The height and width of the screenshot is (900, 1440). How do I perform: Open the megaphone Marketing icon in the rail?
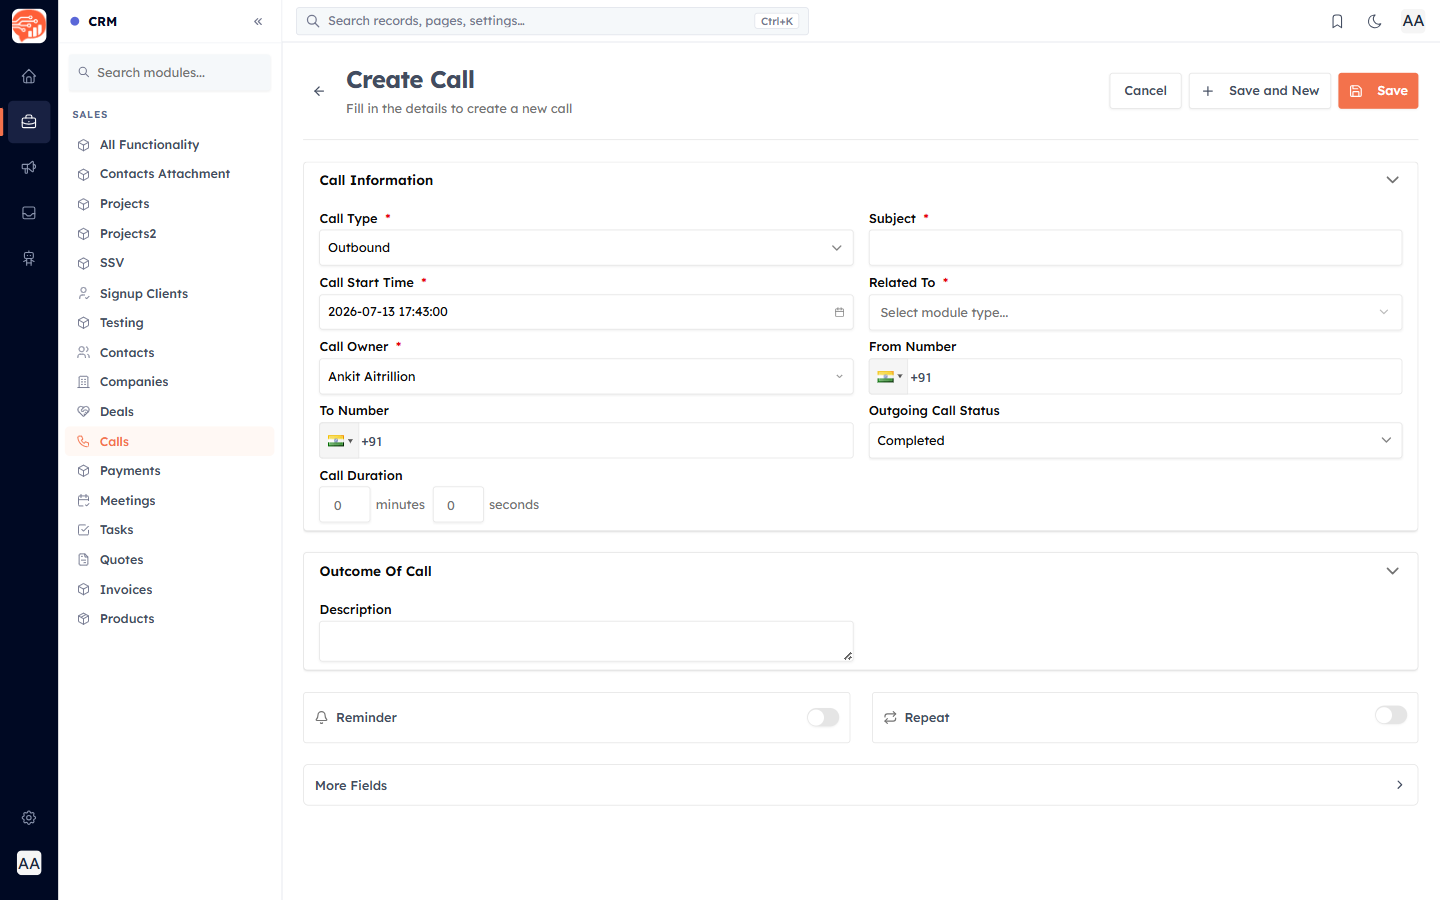pos(29,167)
